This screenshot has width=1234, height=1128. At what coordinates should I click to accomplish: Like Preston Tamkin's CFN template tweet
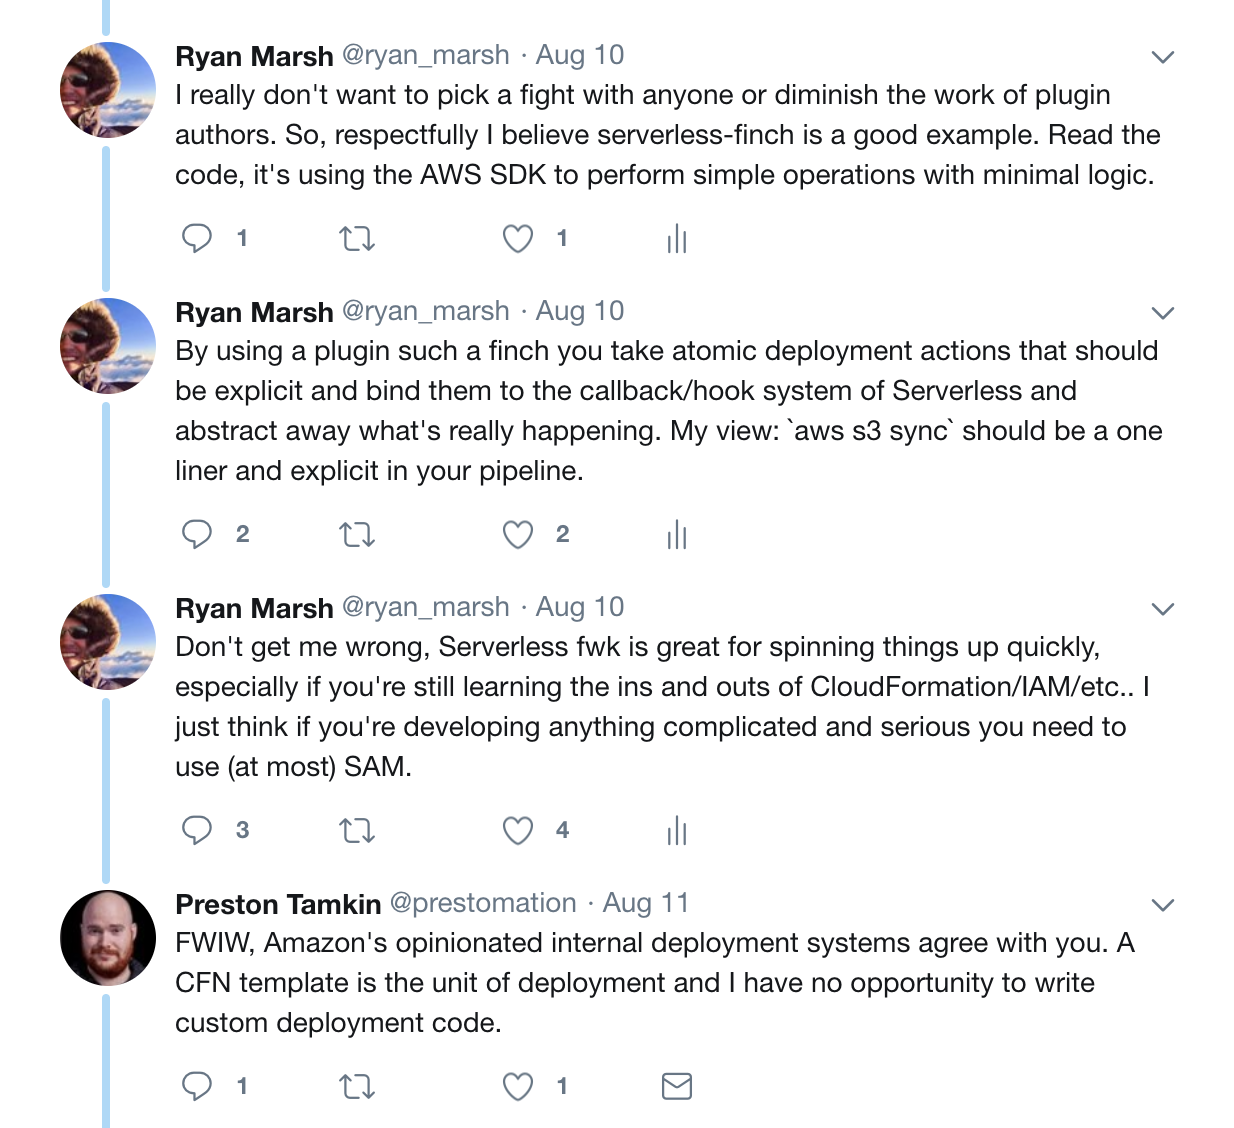517,1086
